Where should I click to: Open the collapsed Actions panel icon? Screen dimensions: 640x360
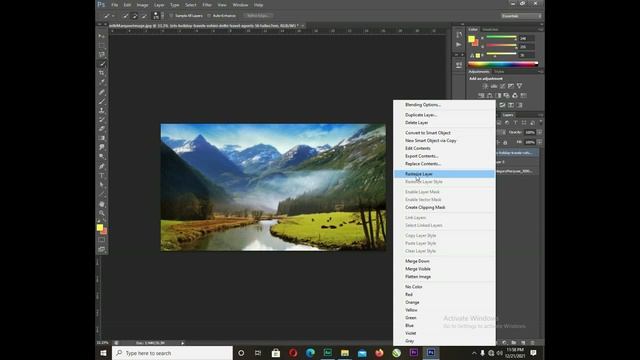[x=459, y=44]
